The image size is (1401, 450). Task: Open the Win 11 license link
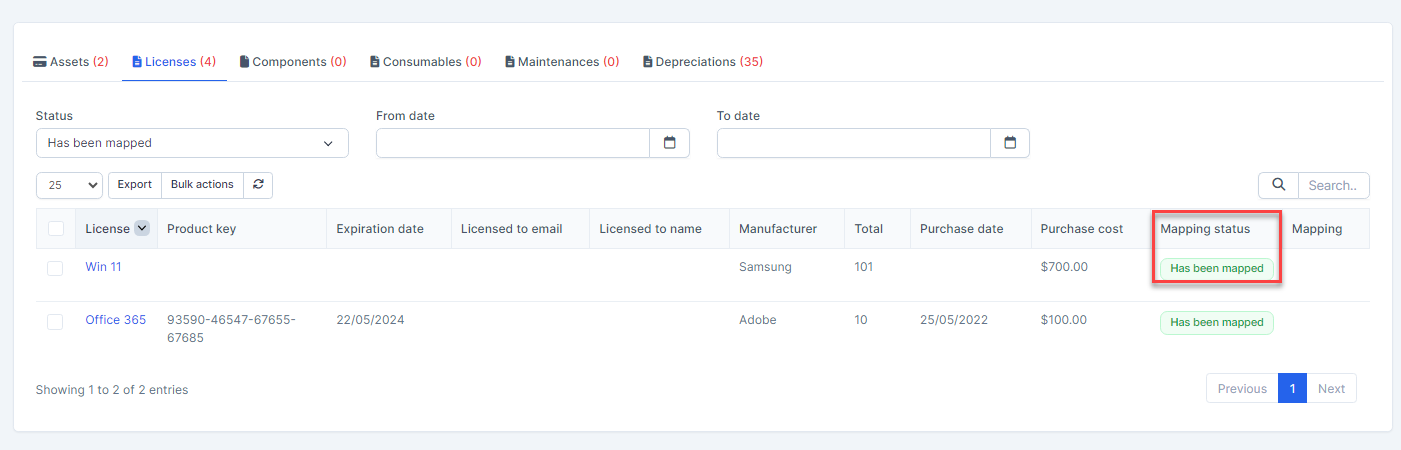coord(103,267)
